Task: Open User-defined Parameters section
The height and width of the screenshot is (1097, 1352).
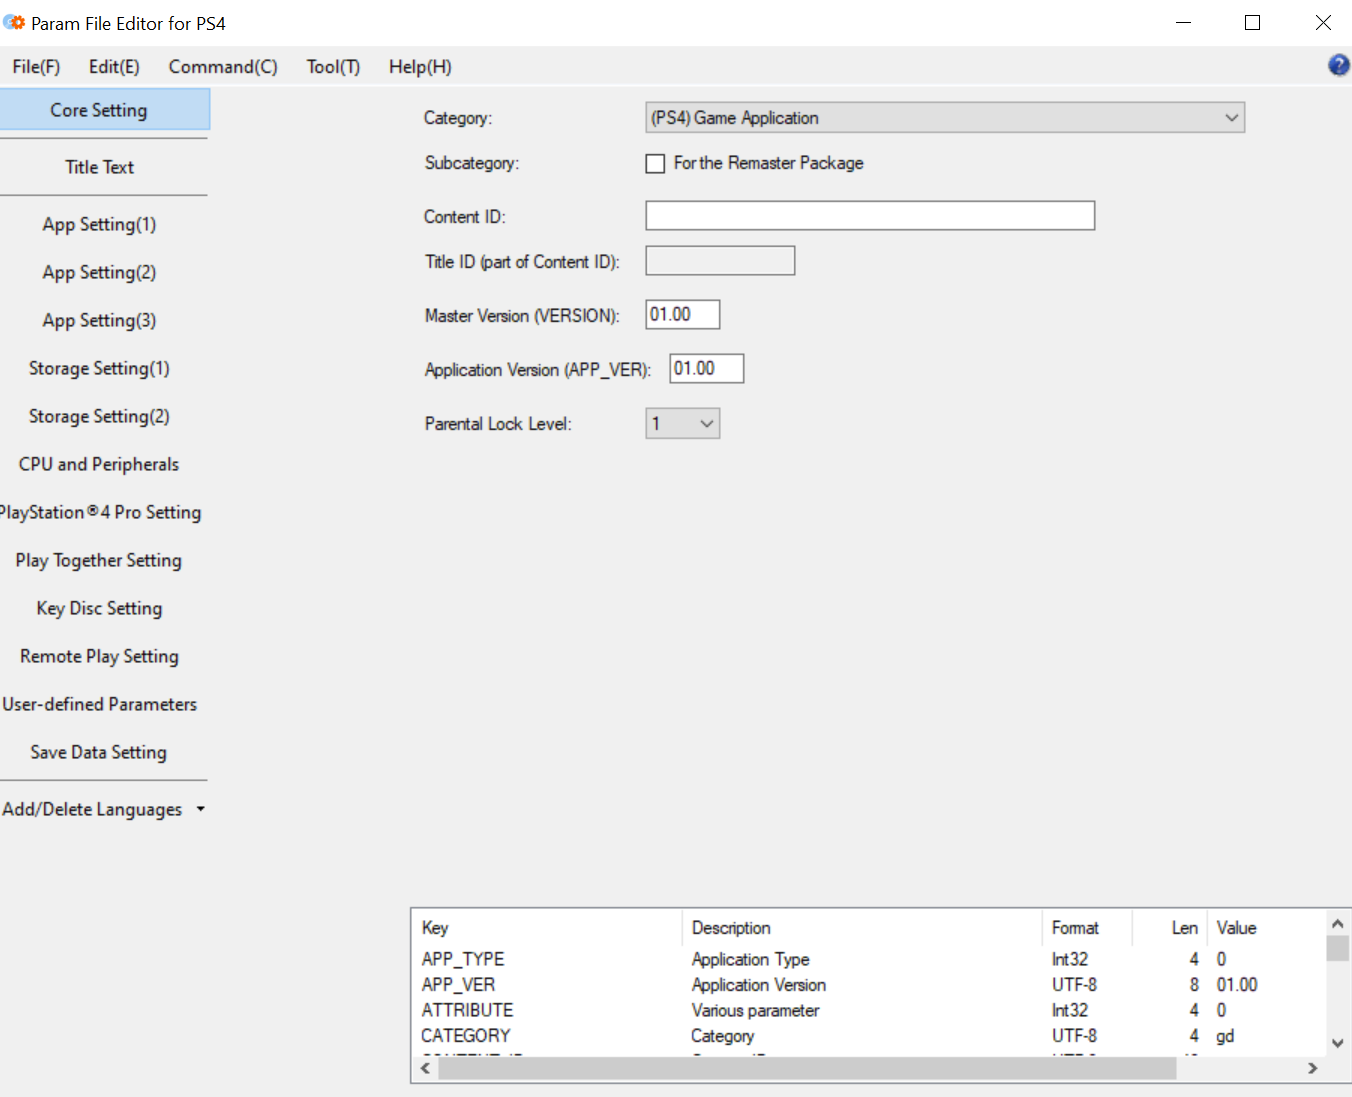Action: pyautogui.click(x=99, y=704)
